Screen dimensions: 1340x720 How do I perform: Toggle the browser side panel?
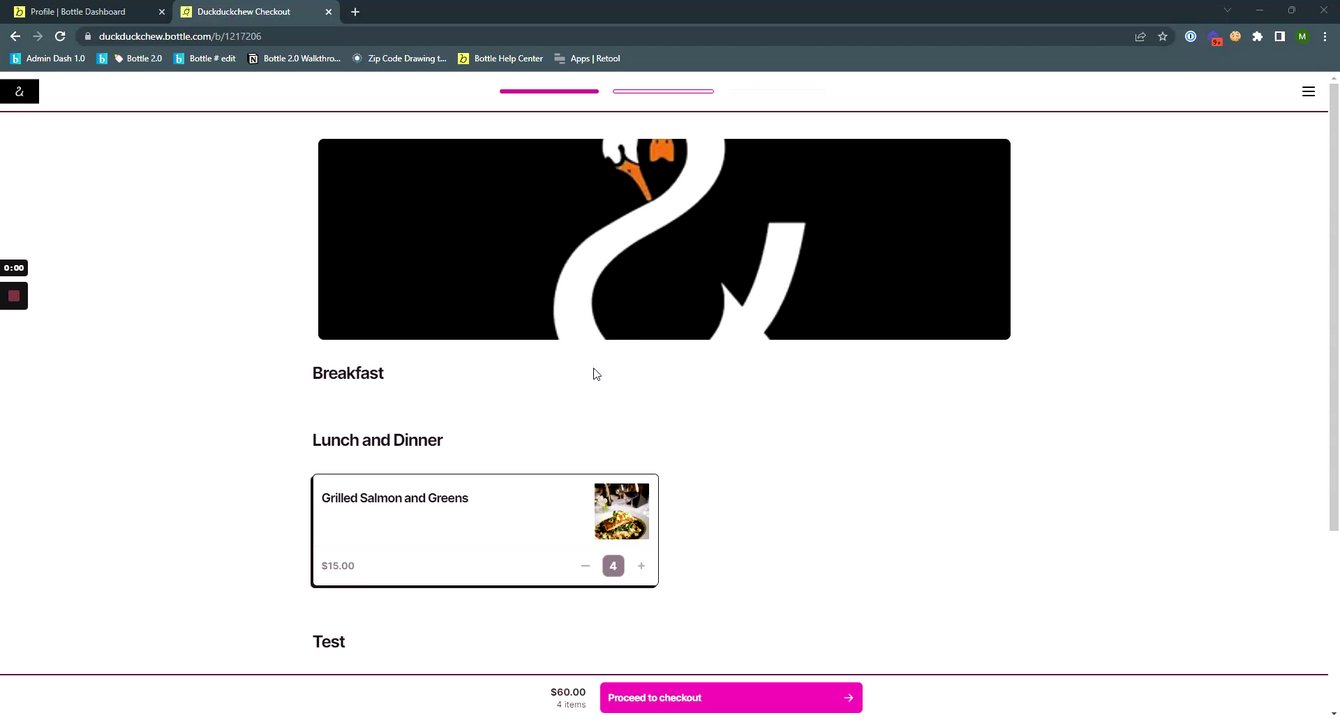pos(1279,36)
